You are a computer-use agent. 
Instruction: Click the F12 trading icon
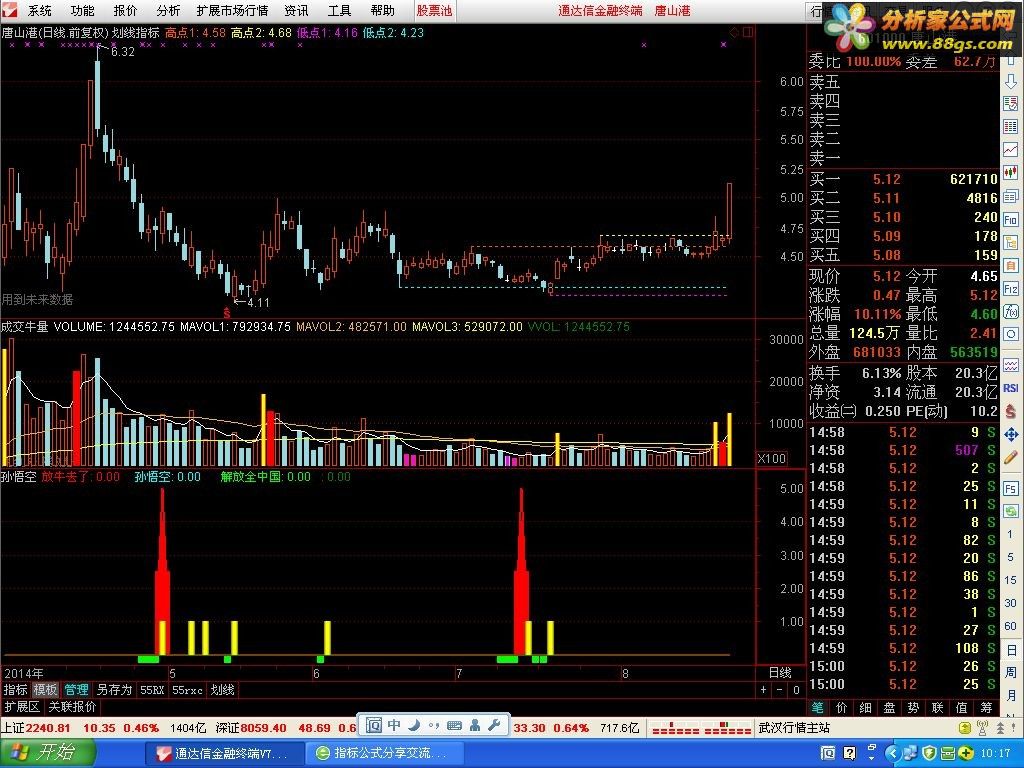click(1010, 289)
